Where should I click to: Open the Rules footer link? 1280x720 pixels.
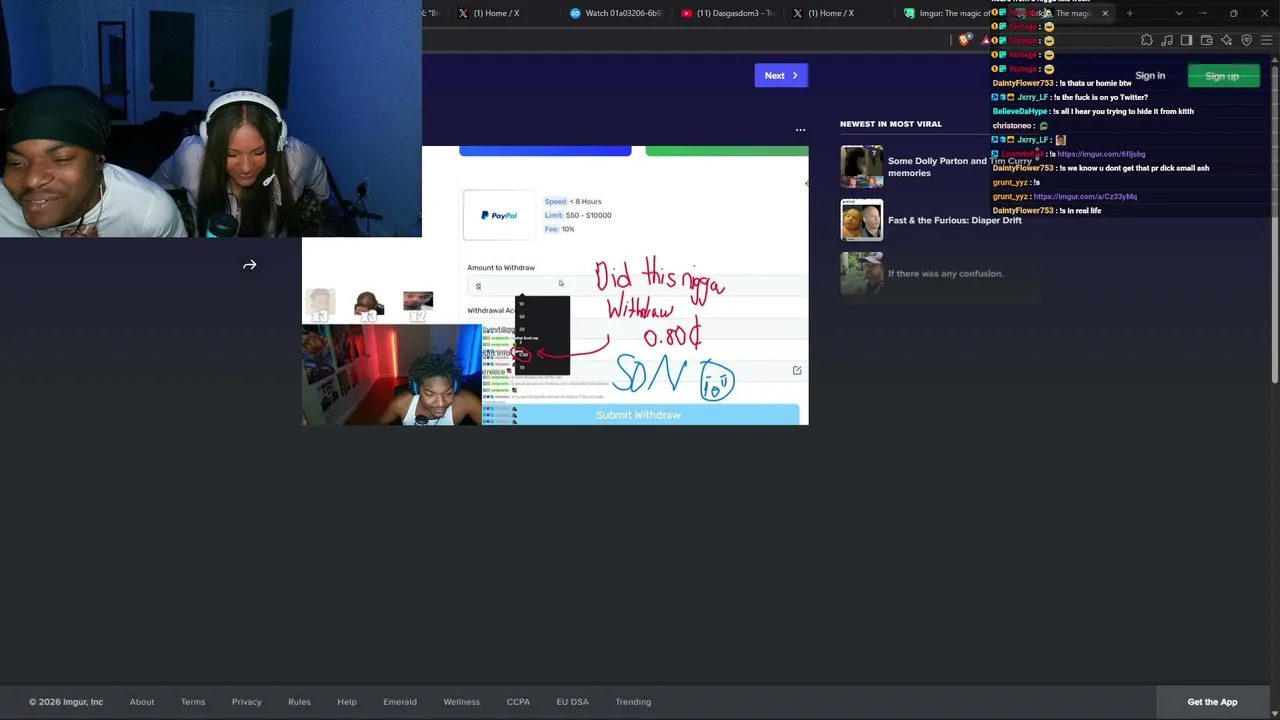tap(299, 702)
